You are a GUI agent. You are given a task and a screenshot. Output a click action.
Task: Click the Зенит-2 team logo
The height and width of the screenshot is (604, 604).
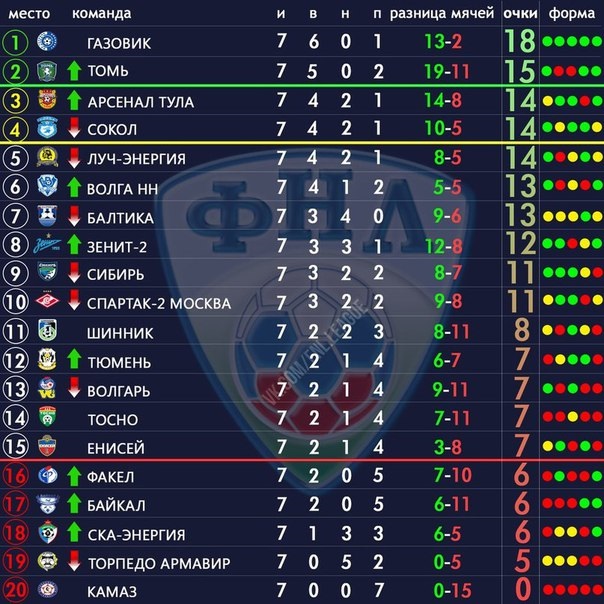click(47, 244)
